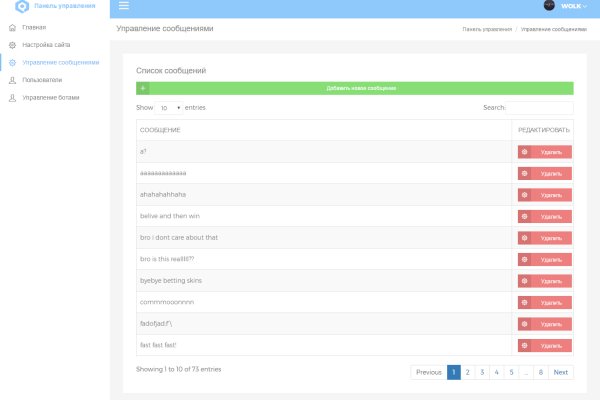Sort the table by the СООБЩЕНИЕ column header
This screenshot has width=600, height=400.
point(160,130)
